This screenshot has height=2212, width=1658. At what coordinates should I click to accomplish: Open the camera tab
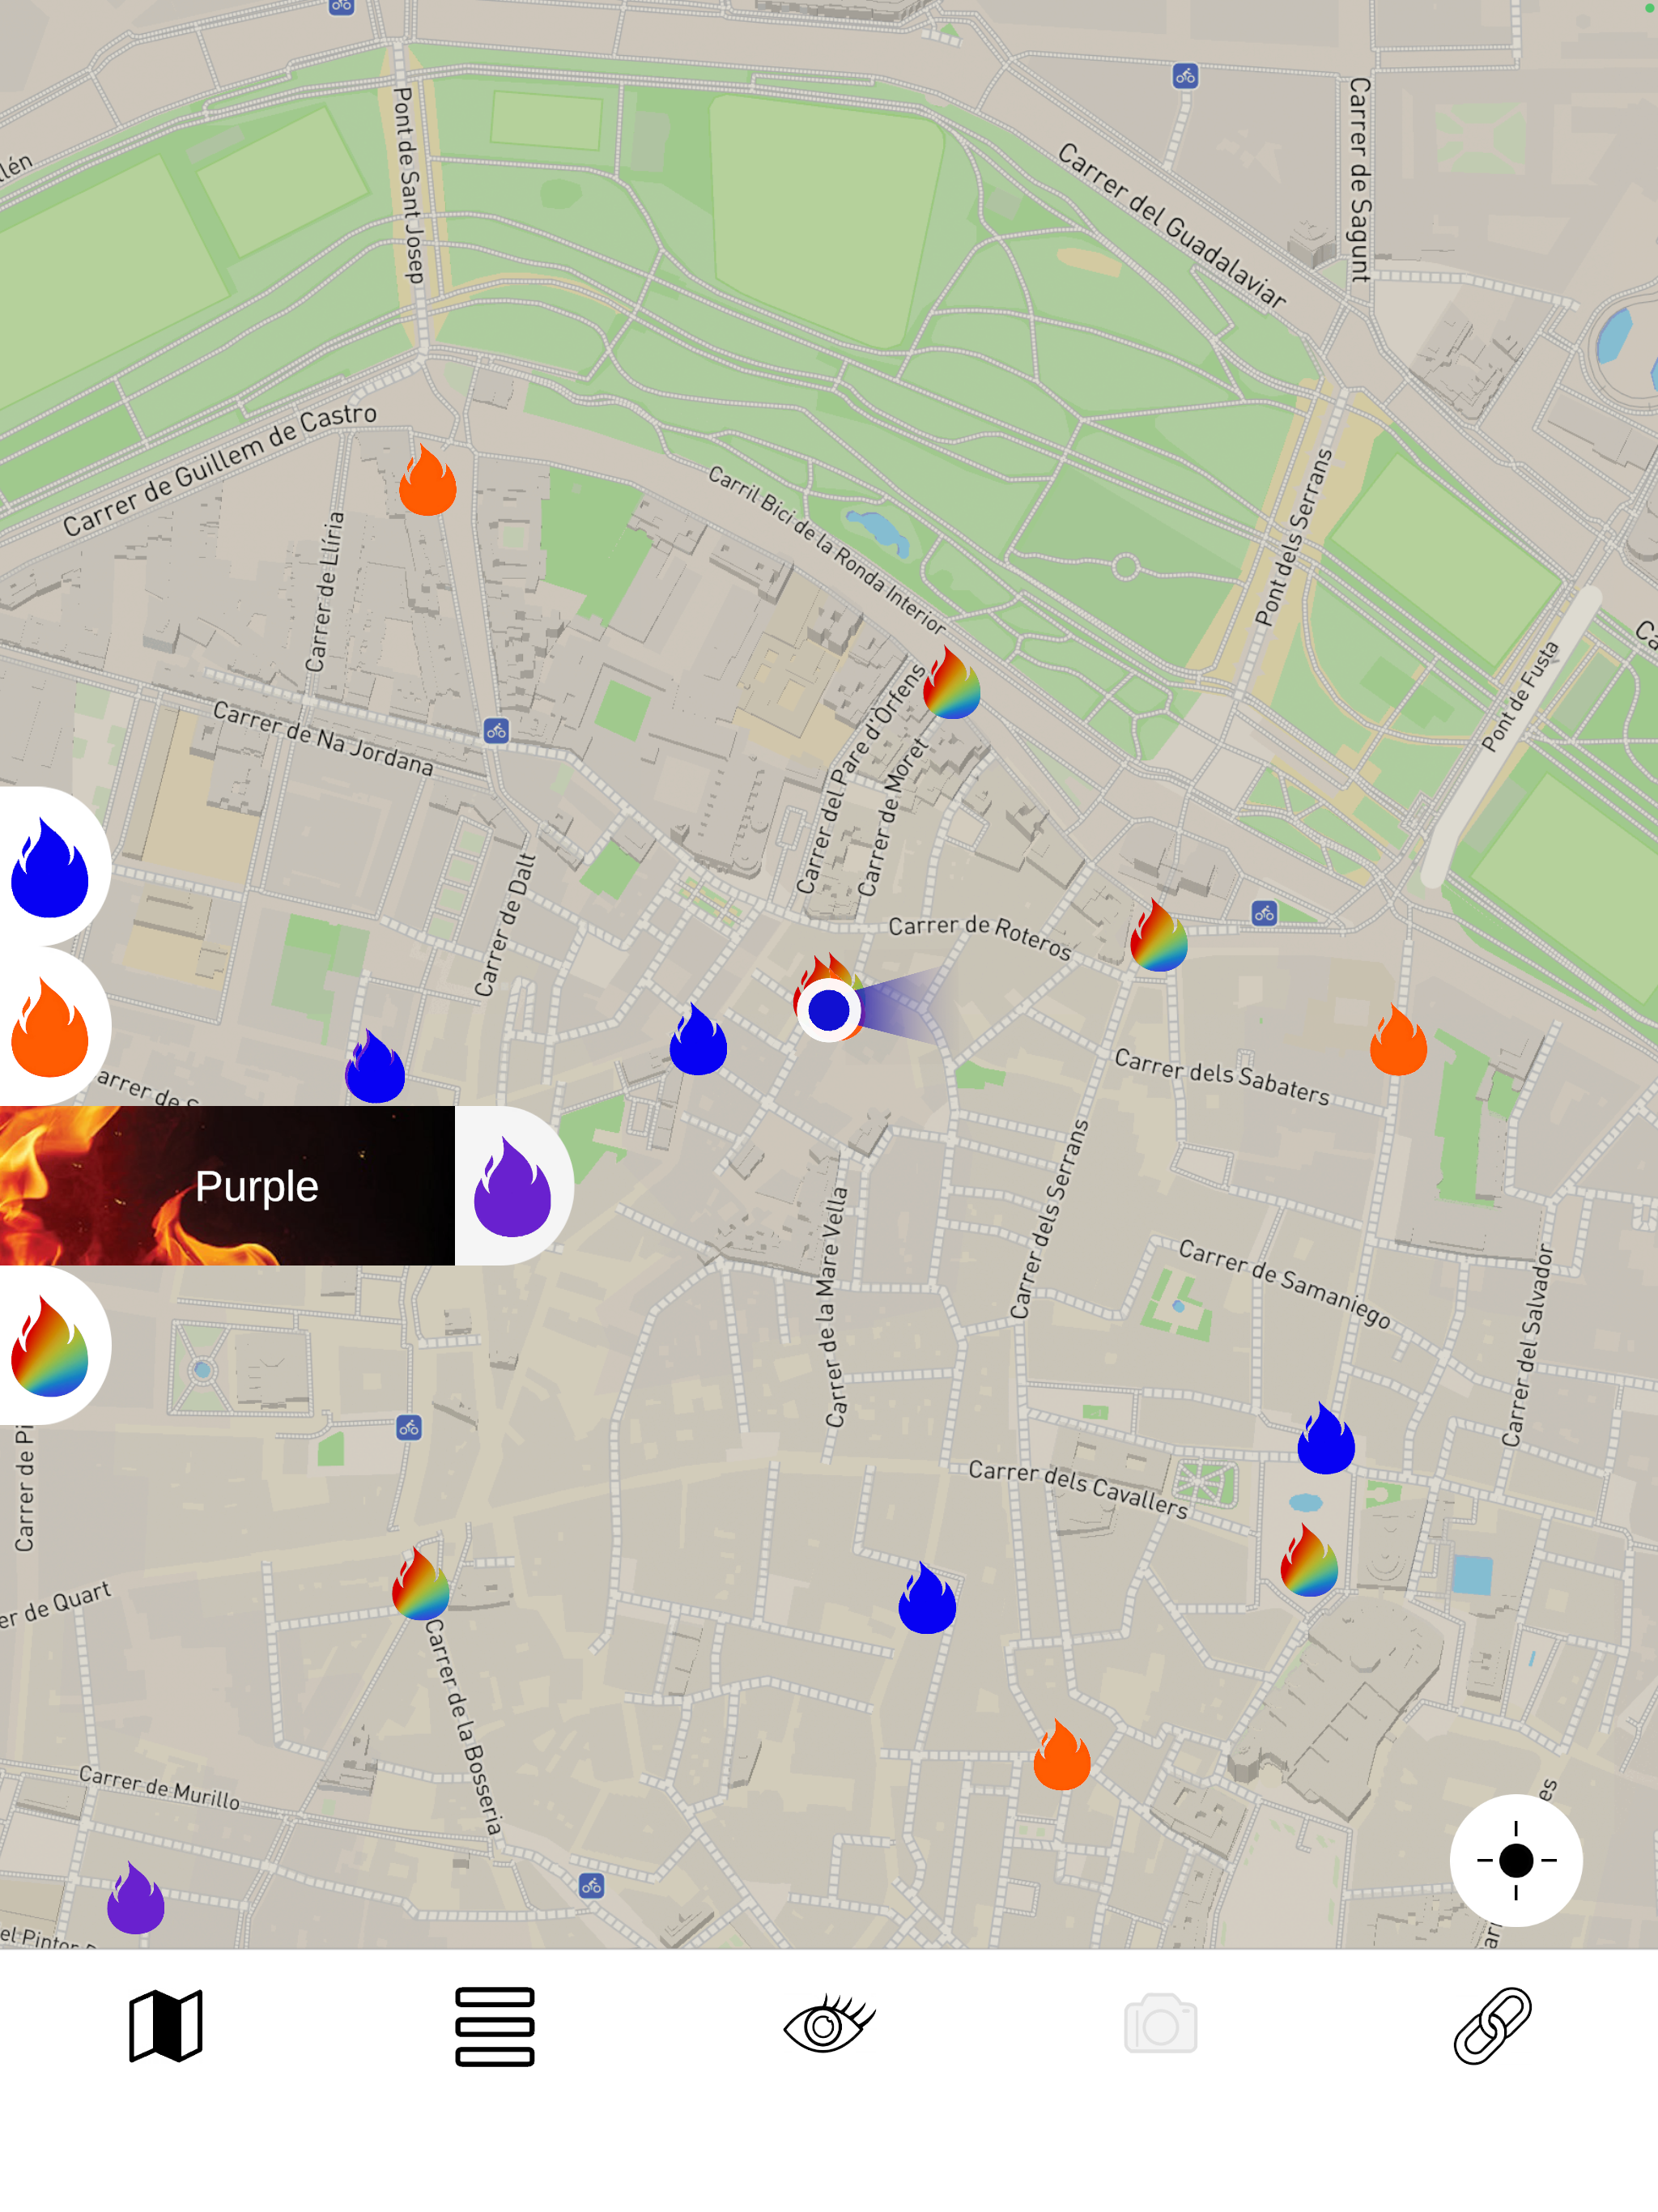(1160, 2024)
